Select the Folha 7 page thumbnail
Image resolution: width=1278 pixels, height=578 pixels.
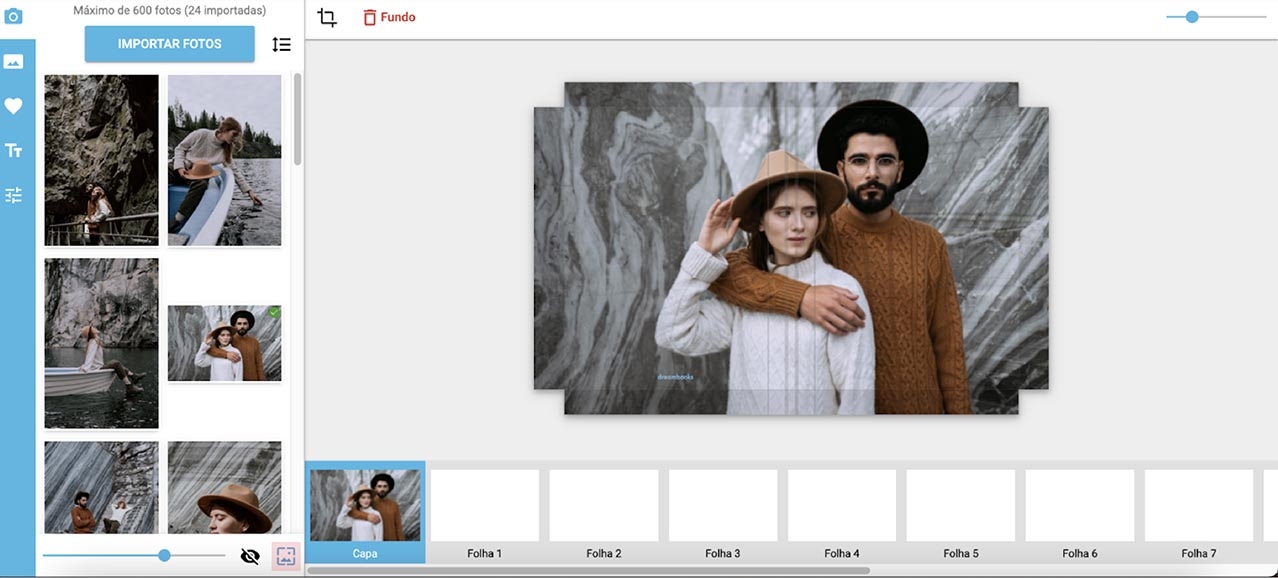(1198, 512)
